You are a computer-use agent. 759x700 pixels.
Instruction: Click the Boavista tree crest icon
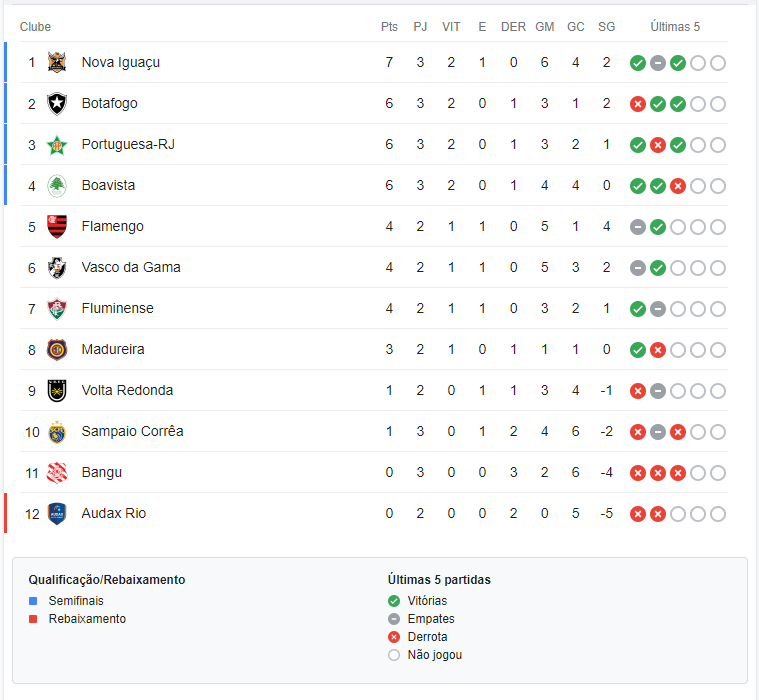(57, 186)
